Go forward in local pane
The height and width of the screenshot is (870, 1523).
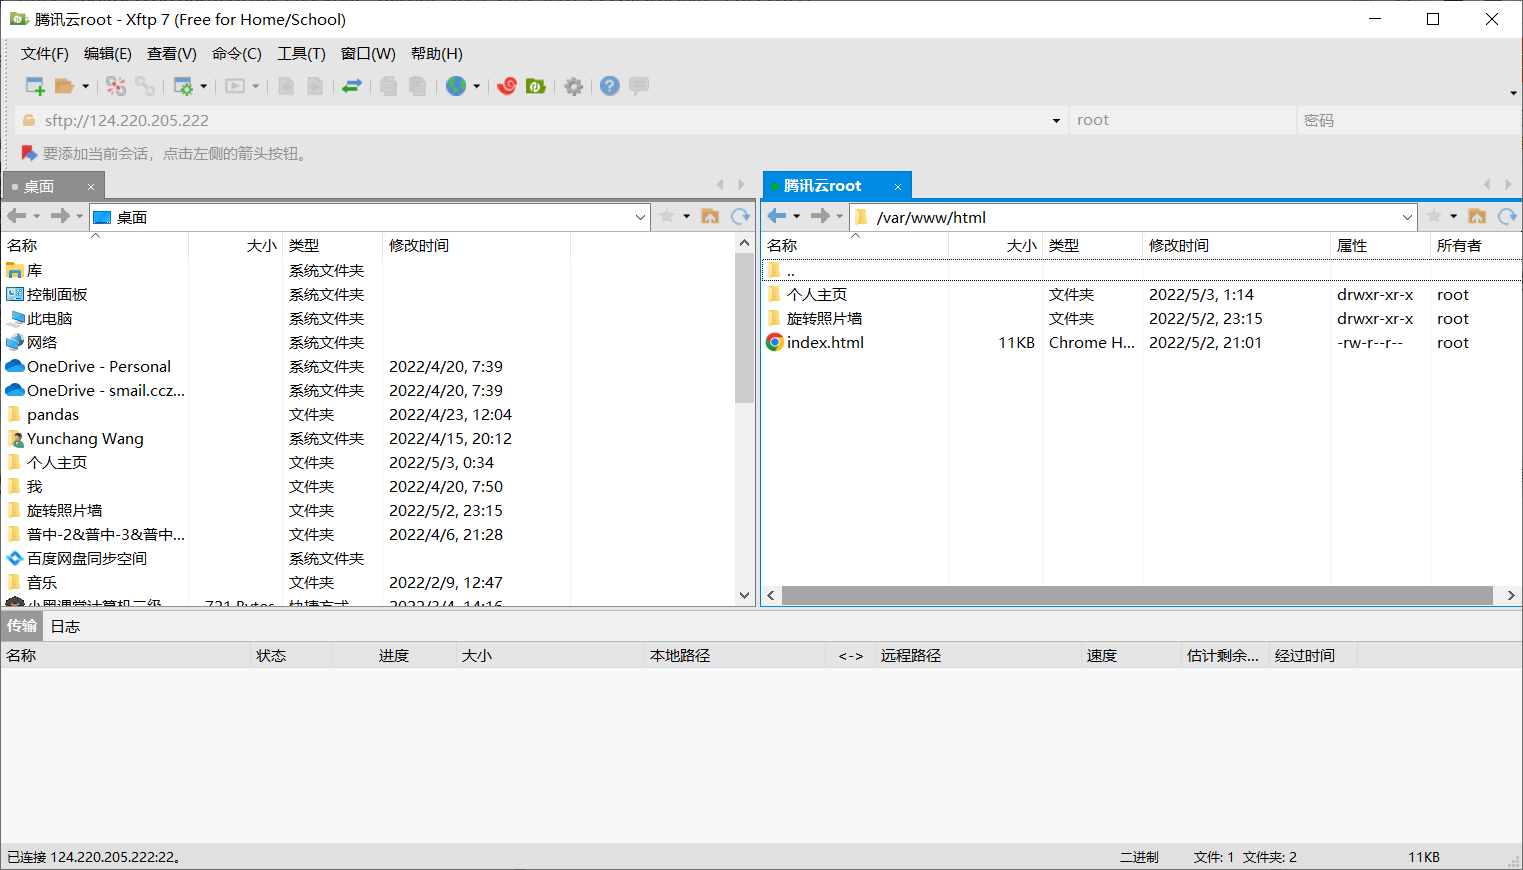click(60, 216)
